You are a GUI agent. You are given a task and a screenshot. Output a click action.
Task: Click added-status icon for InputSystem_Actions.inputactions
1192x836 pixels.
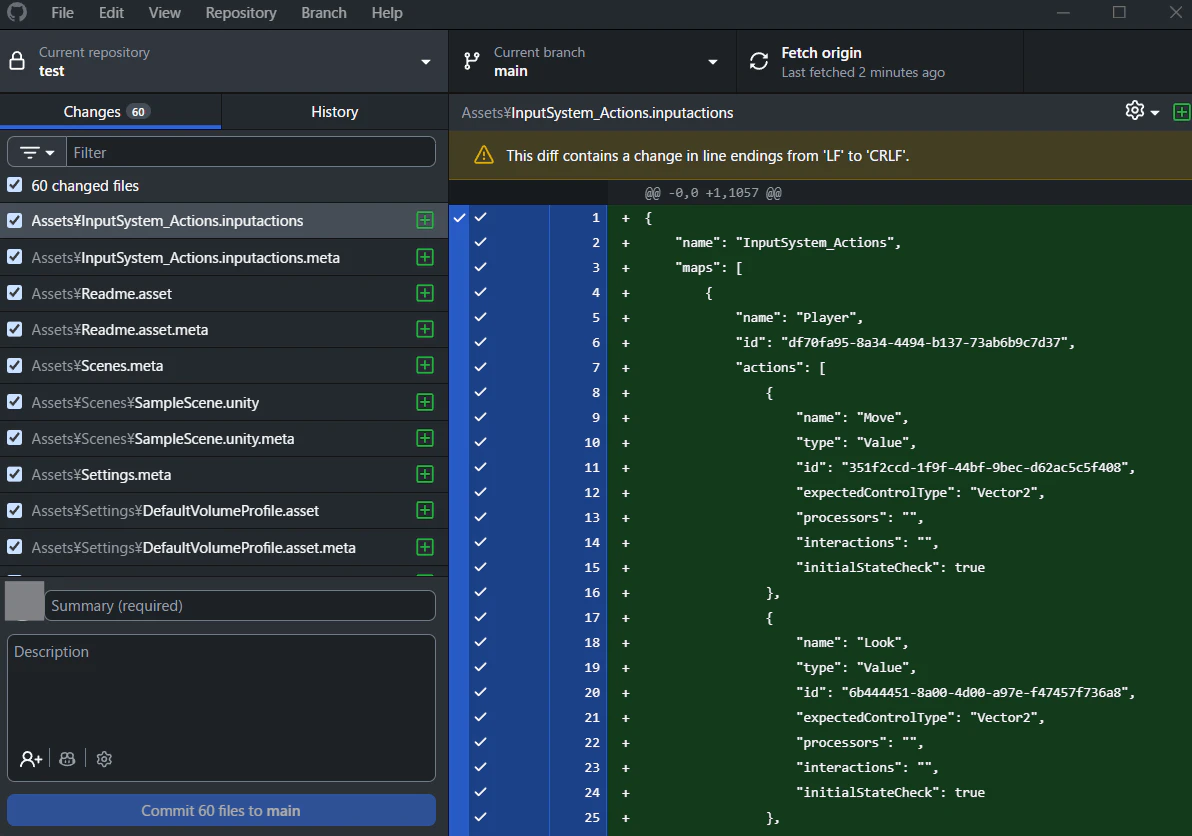pos(425,220)
